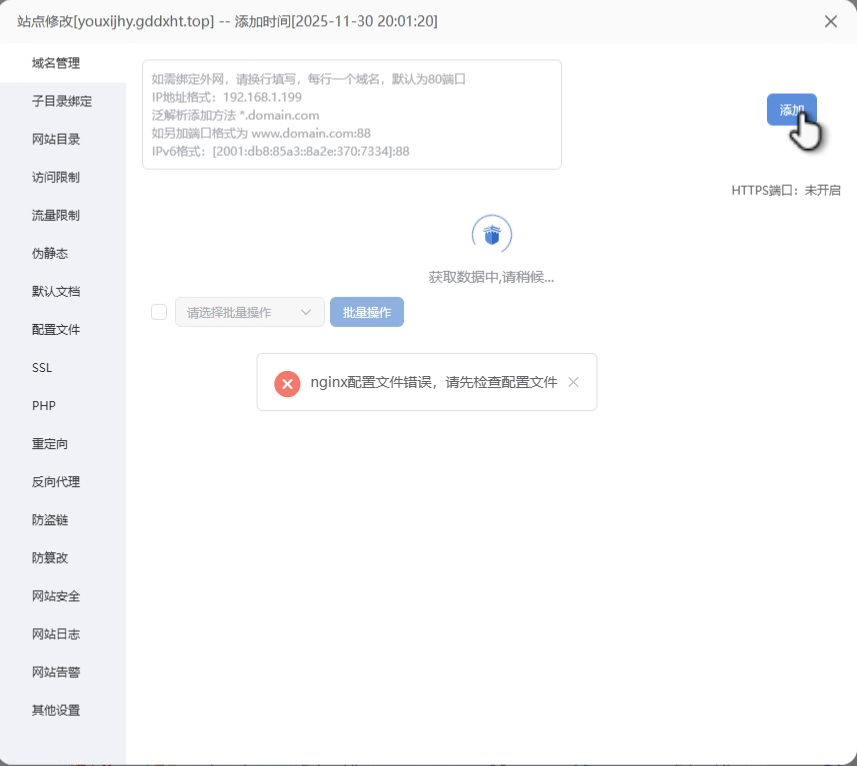
Task: Open the 请选择批量操作 batch action dropdown
Action: [x=248, y=311]
